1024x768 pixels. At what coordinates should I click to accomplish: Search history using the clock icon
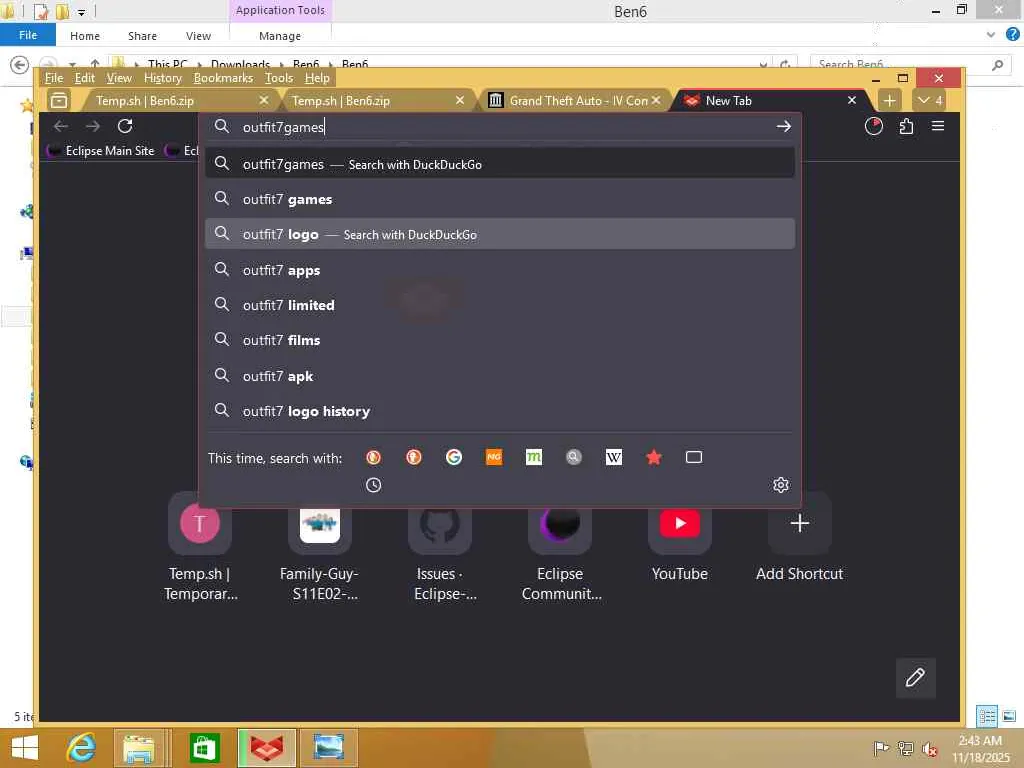coord(374,485)
